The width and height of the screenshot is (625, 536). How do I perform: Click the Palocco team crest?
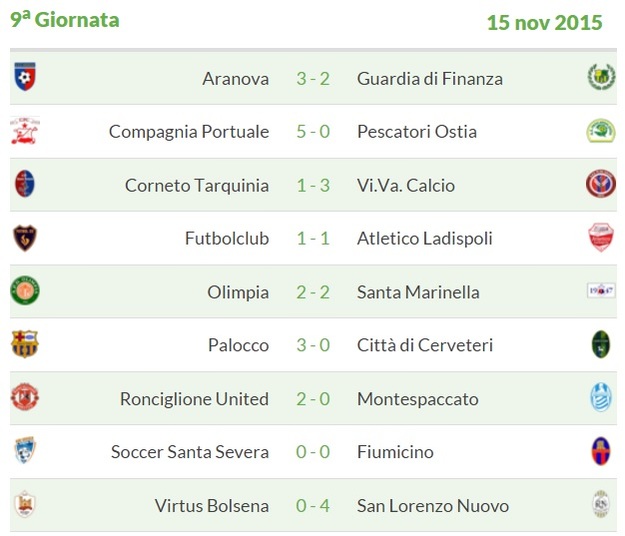24,345
